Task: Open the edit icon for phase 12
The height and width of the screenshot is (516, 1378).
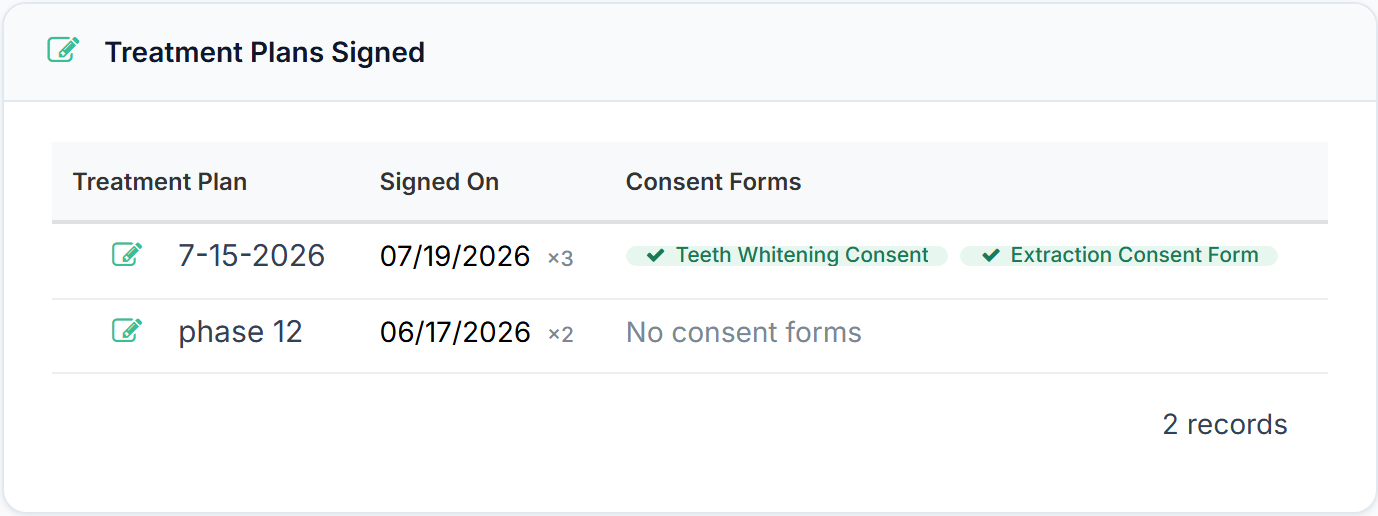Action: (x=127, y=331)
